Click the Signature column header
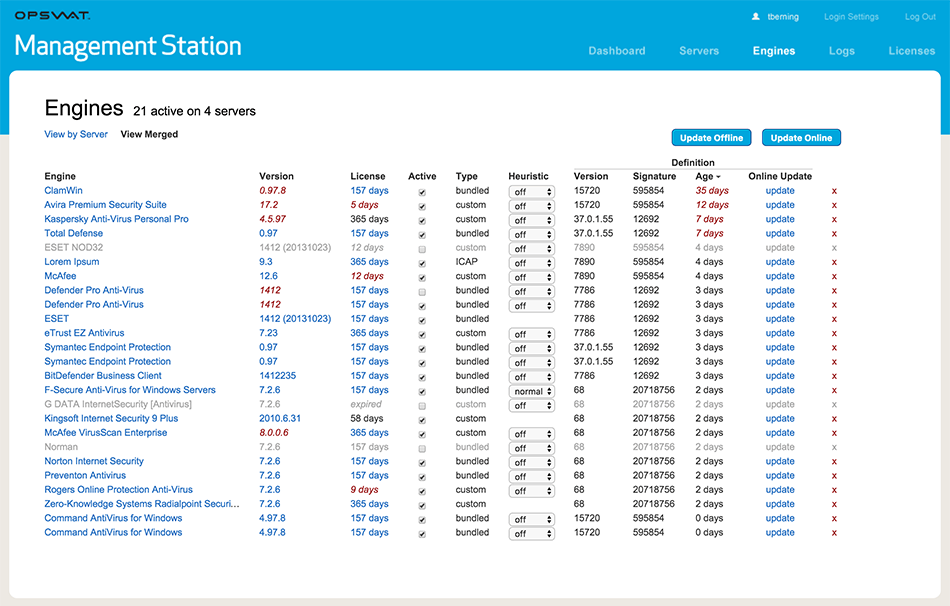 click(x=654, y=176)
